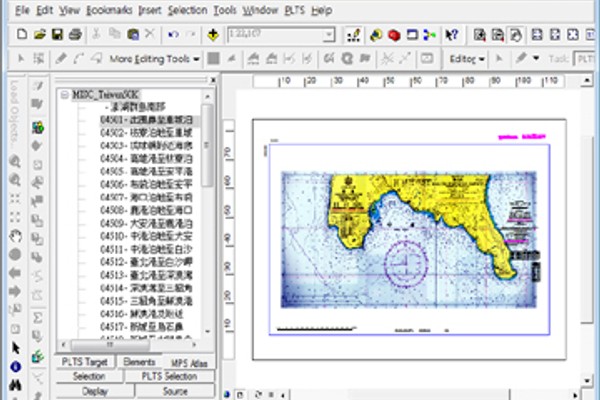The height and width of the screenshot is (400, 600).
Task: Click the PLTS colorful globe icon
Action: click(38, 127)
